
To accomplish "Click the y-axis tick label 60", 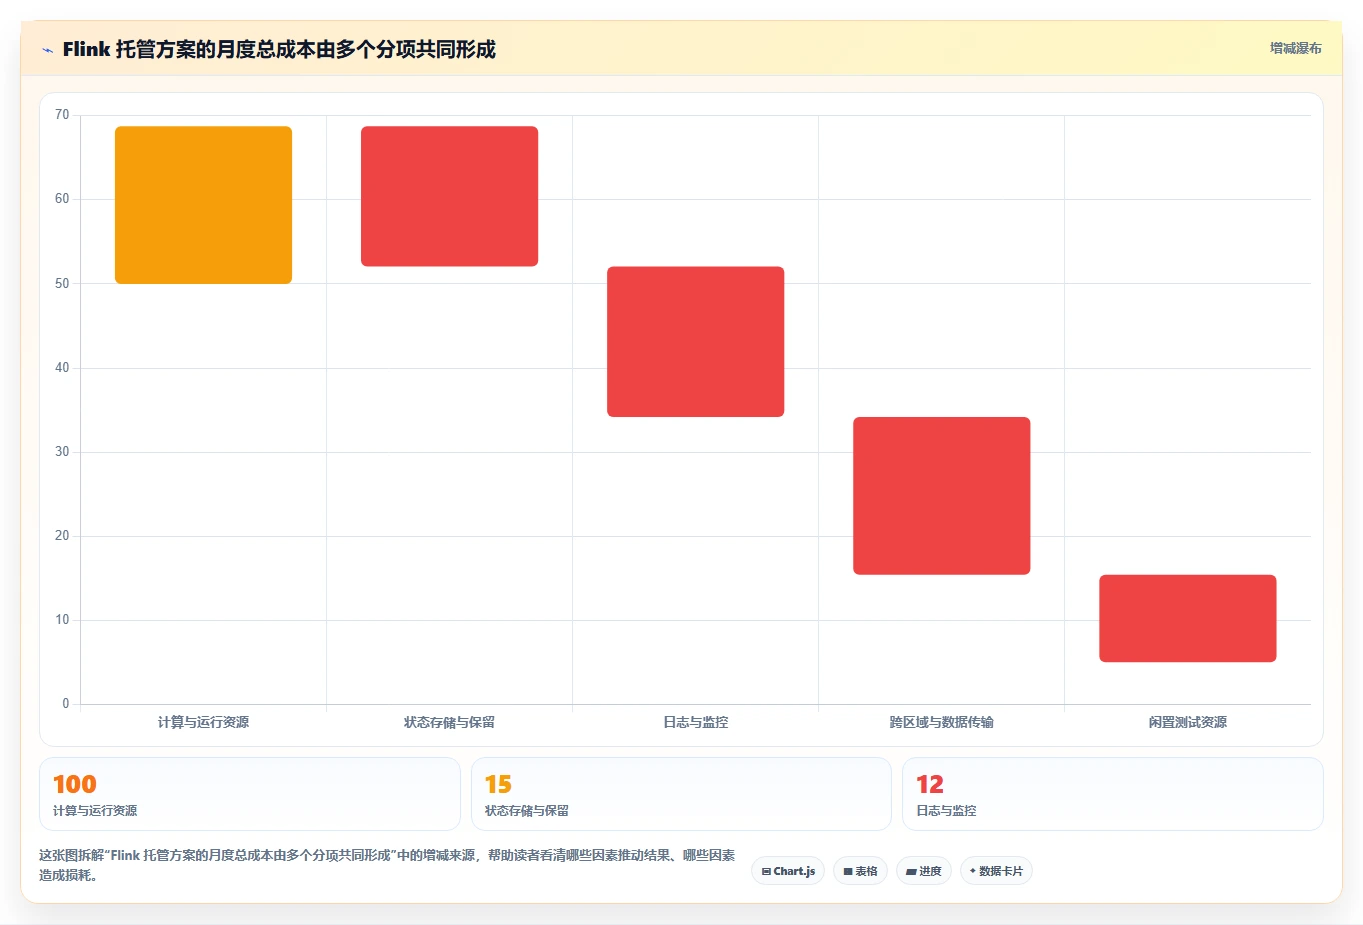I will point(62,199).
